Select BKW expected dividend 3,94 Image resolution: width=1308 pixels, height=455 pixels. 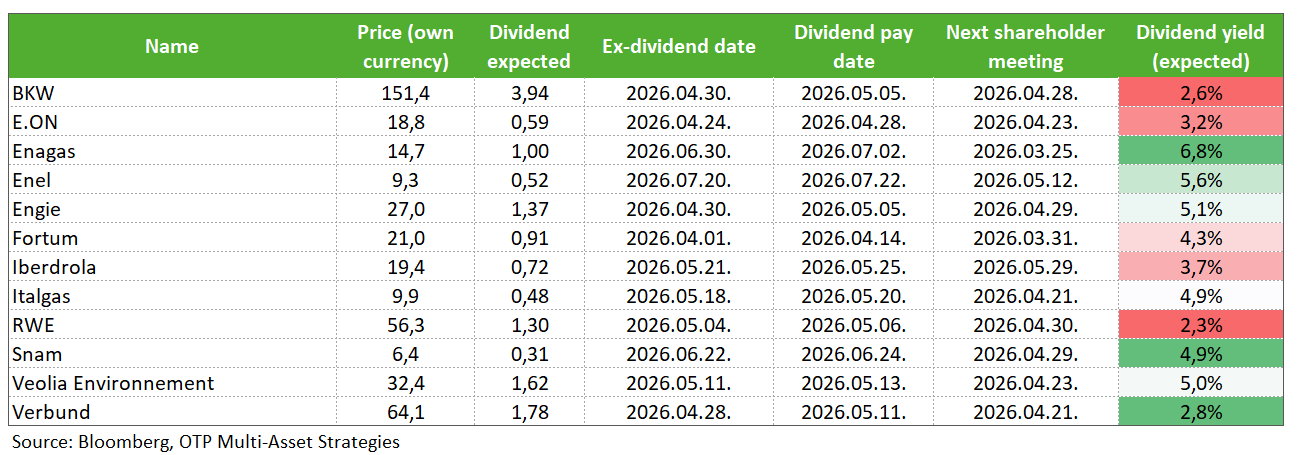pos(529,93)
